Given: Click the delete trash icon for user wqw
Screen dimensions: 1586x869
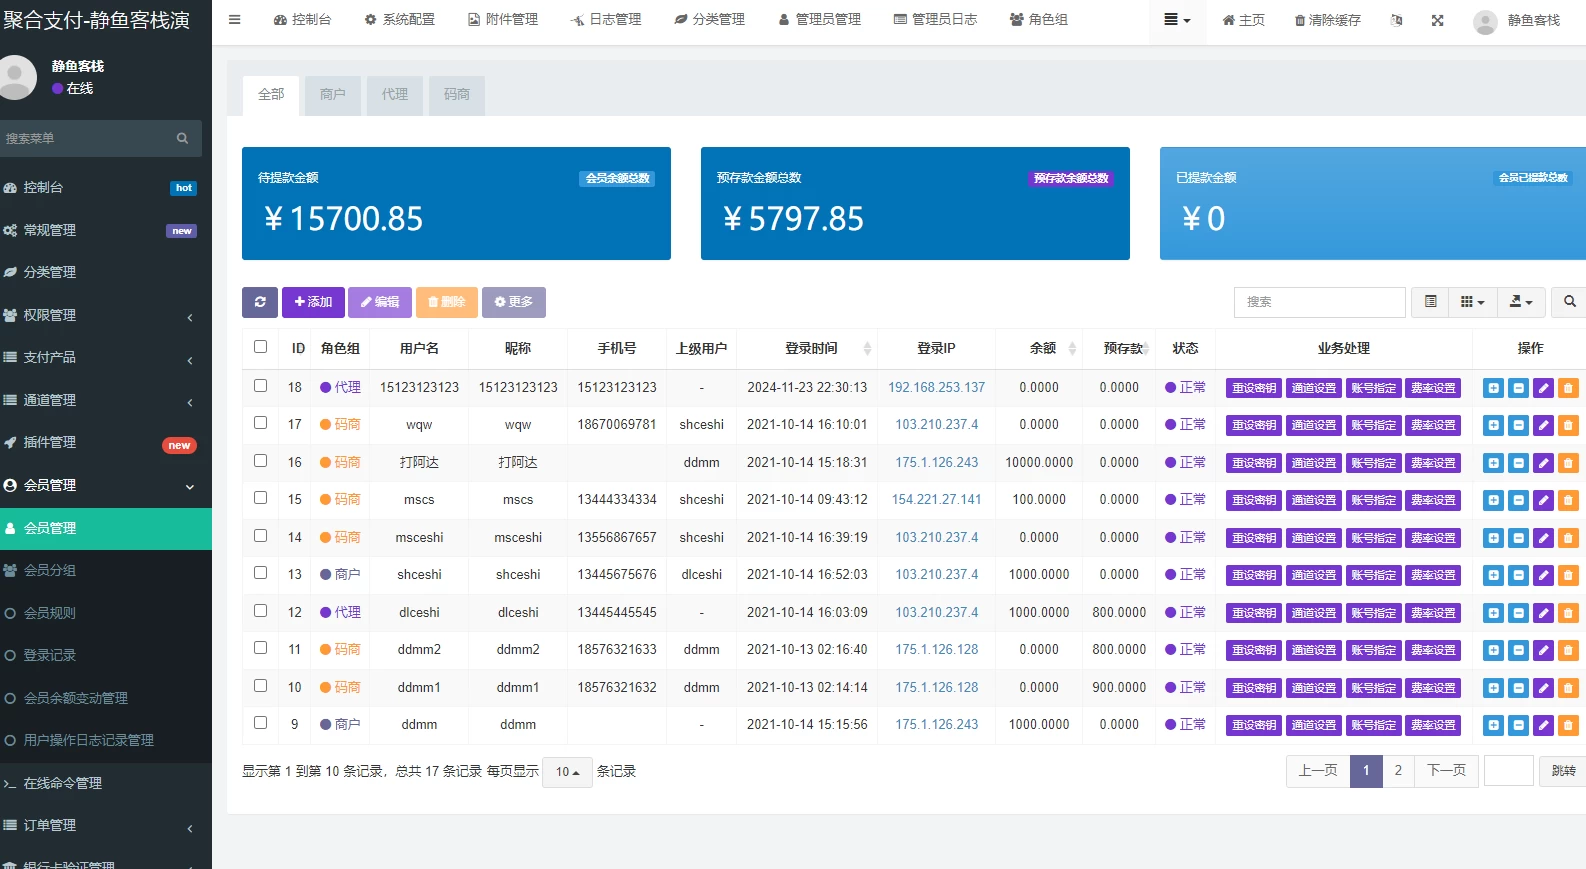Looking at the screenshot, I should click(x=1568, y=426).
